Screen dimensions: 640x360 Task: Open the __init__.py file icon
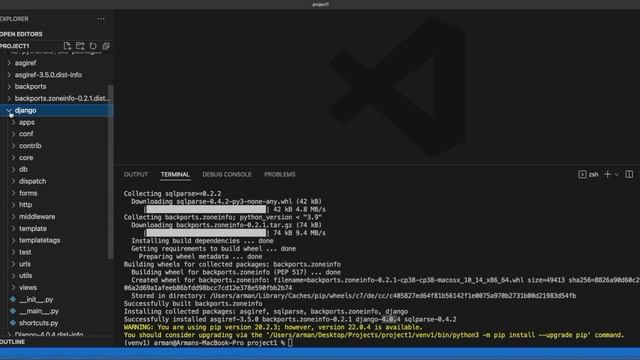[13, 299]
